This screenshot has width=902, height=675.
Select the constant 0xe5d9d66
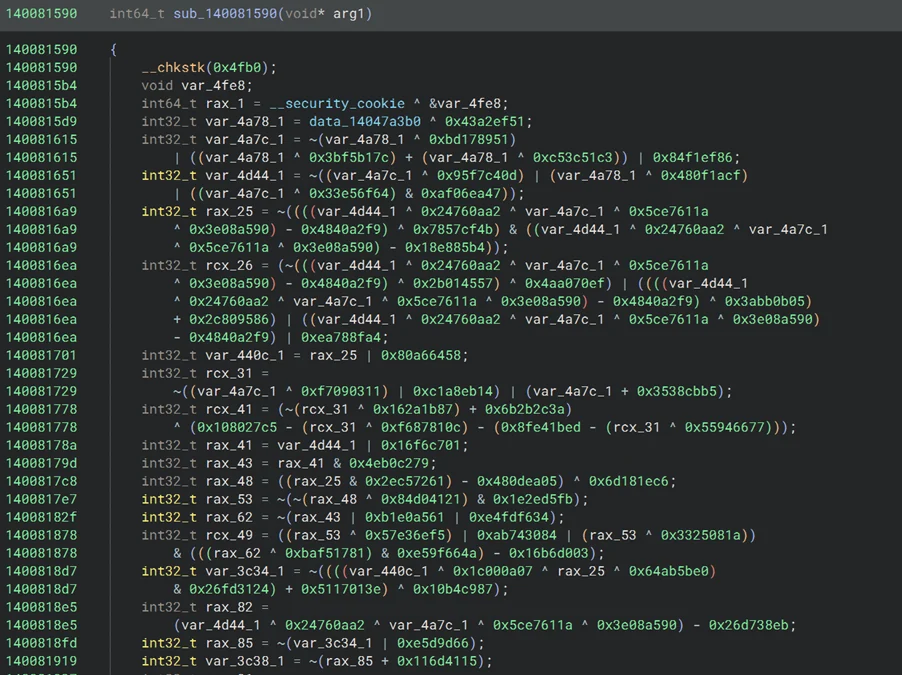point(433,643)
